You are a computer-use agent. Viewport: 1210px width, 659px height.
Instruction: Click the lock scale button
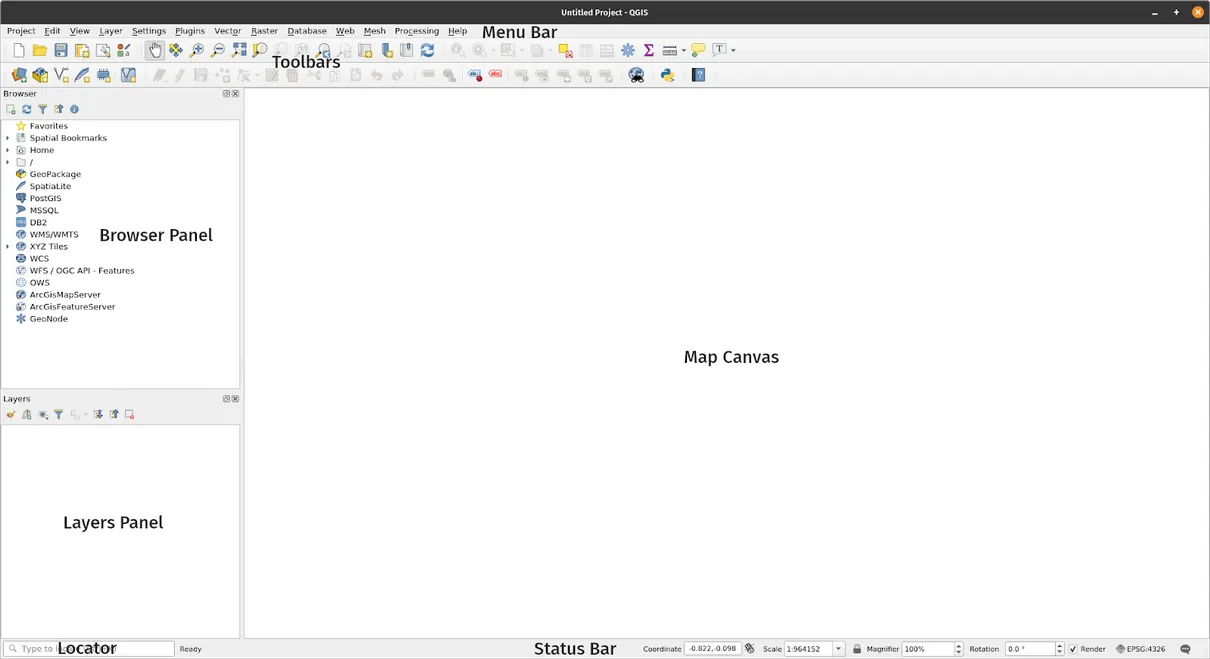pos(857,648)
